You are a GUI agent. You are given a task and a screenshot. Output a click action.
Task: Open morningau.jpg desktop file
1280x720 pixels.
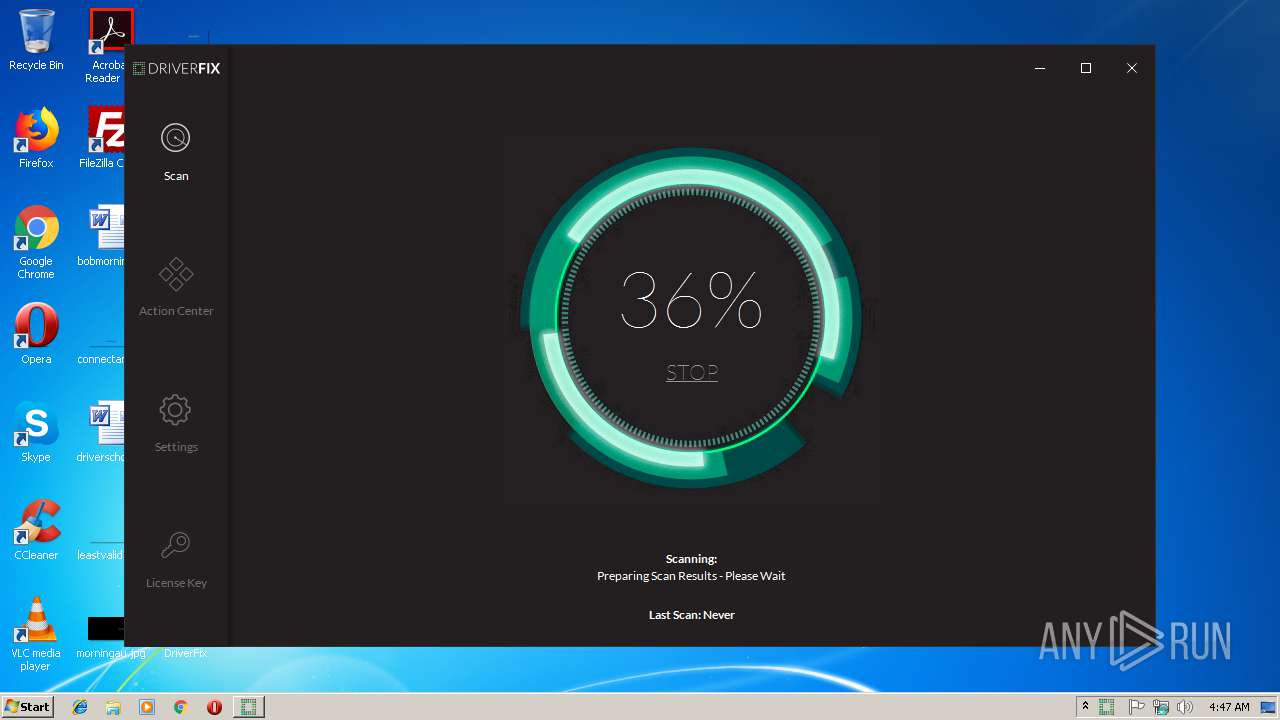108,638
